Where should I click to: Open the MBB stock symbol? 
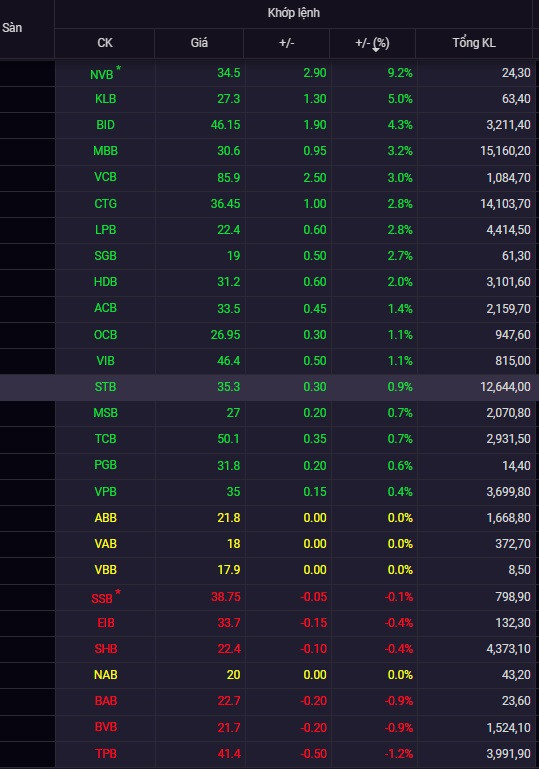coord(105,151)
